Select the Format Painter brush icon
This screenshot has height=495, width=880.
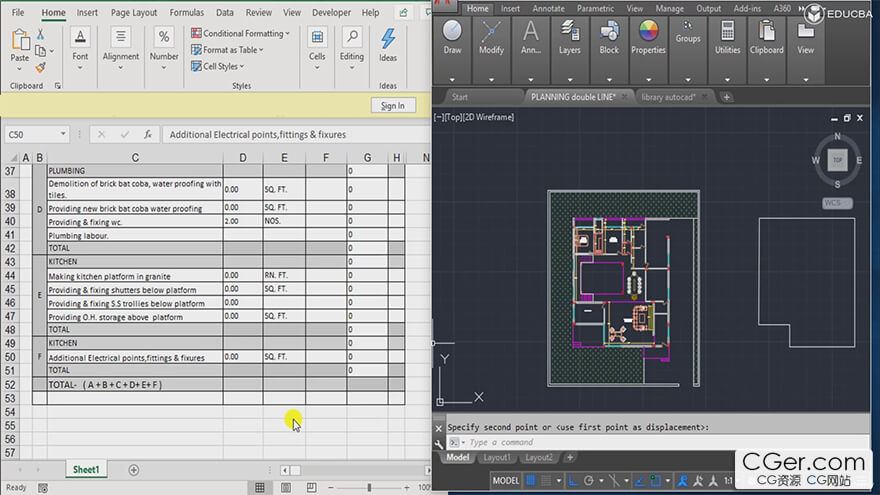[40, 67]
